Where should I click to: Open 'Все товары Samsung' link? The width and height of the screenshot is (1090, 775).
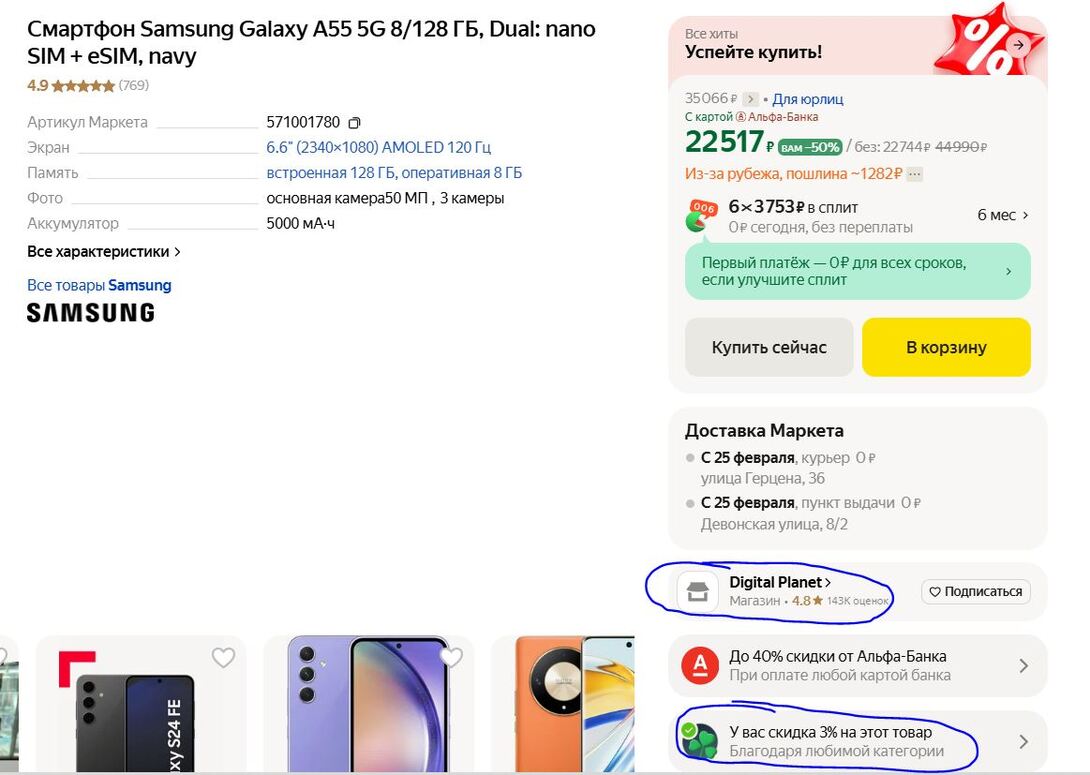tap(99, 285)
